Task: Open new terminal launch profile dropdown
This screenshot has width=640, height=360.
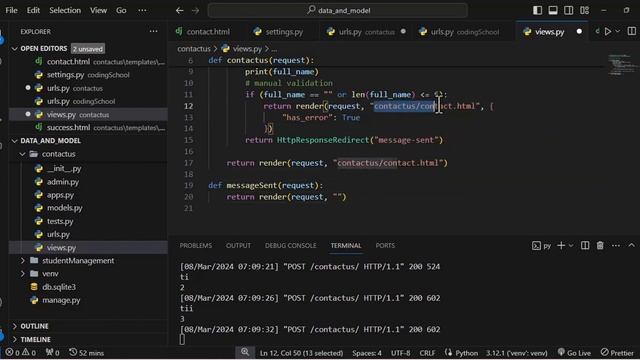Action: [x=571, y=246]
